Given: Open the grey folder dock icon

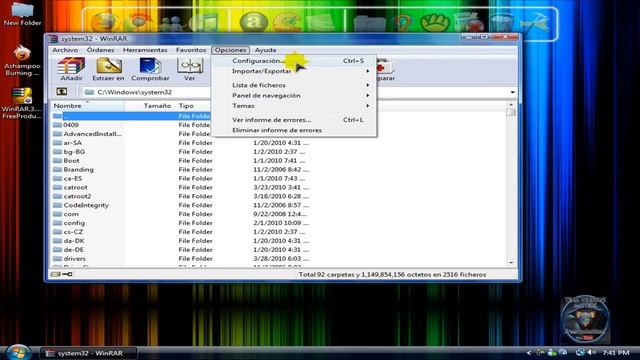Looking at the screenshot, I should click(369, 23).
